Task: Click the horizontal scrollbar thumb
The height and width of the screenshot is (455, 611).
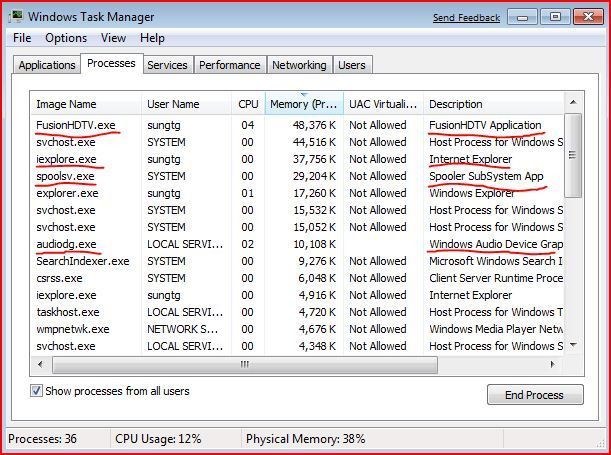Action: [x=245, y=365]
